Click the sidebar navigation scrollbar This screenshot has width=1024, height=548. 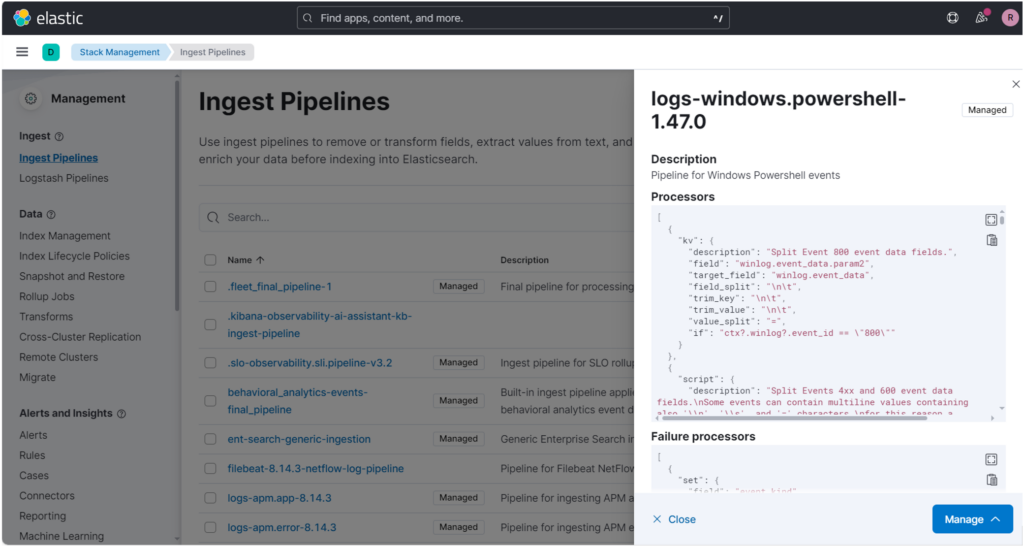pyautogui.click(x=176, y=196)
